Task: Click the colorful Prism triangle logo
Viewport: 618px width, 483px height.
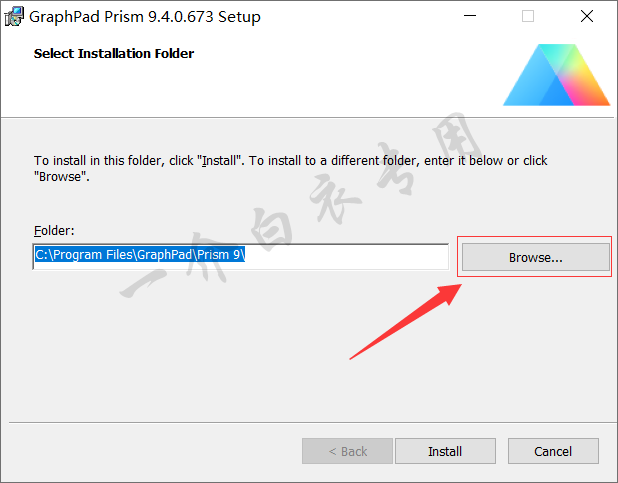Action: pos(557,74)
